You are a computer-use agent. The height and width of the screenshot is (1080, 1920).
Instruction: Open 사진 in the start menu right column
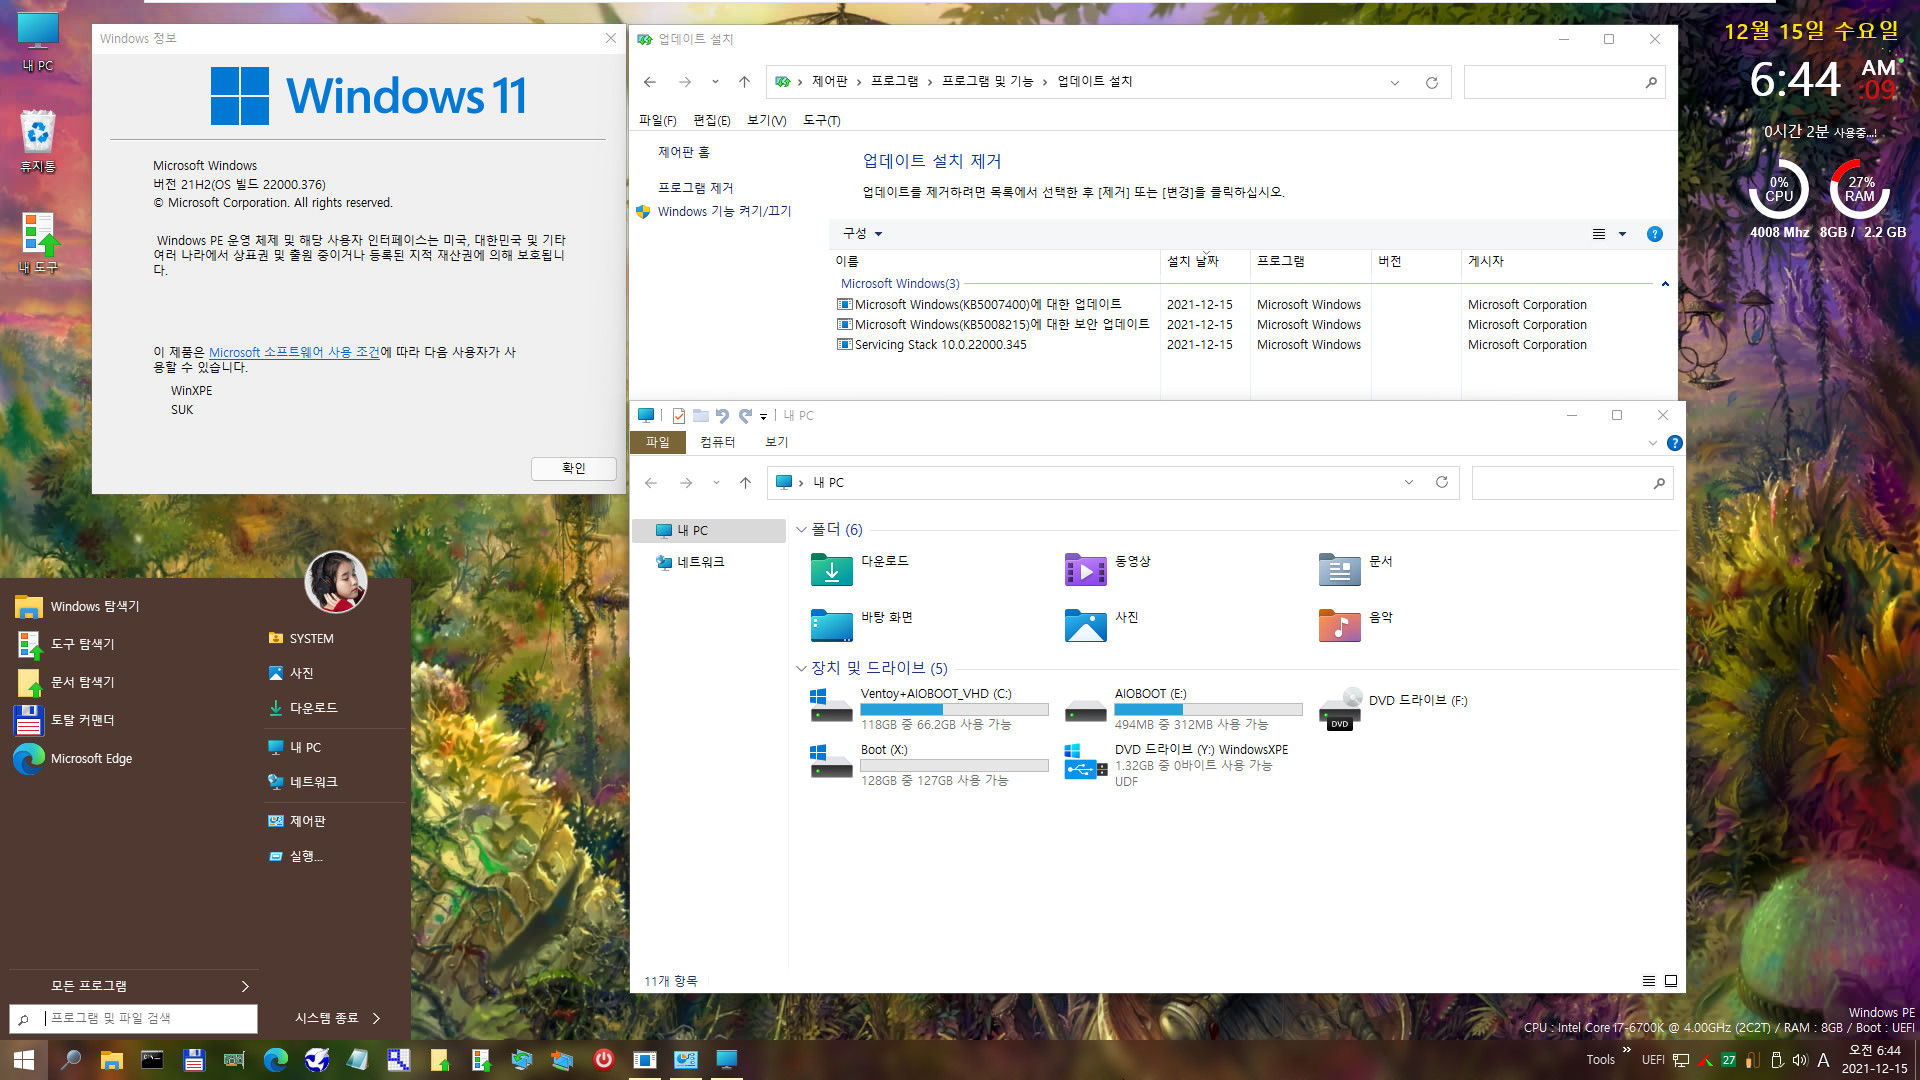pos(291,673)
